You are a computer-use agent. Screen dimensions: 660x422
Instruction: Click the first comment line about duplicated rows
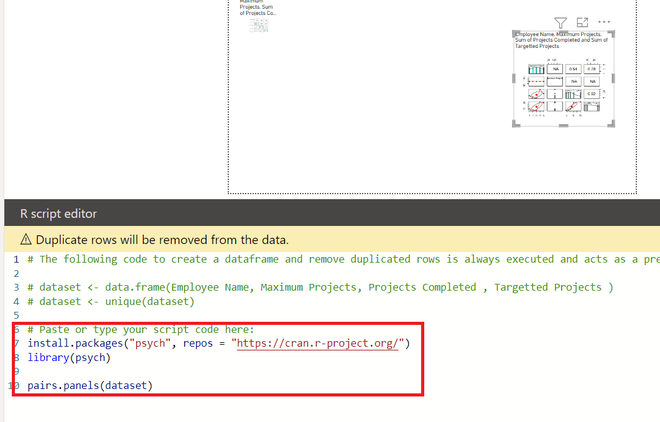(343, 259)
